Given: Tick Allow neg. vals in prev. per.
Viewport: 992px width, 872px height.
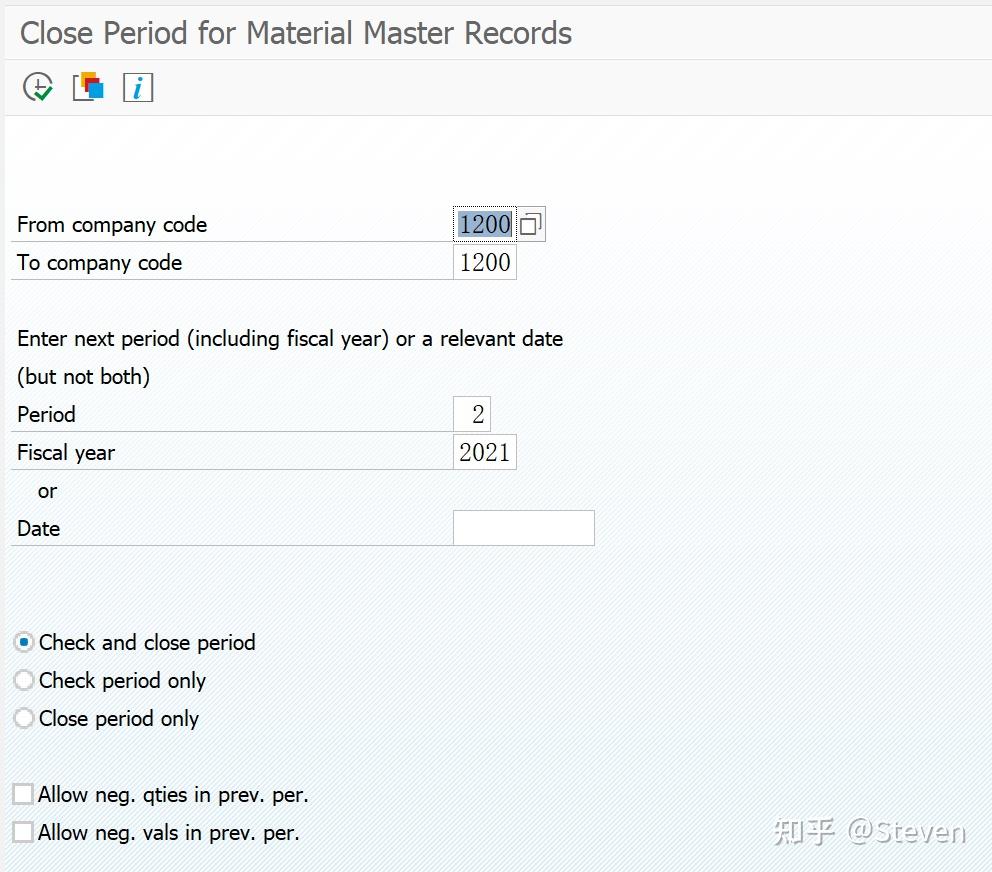Looking at the screenshot, I should [23, 832].
